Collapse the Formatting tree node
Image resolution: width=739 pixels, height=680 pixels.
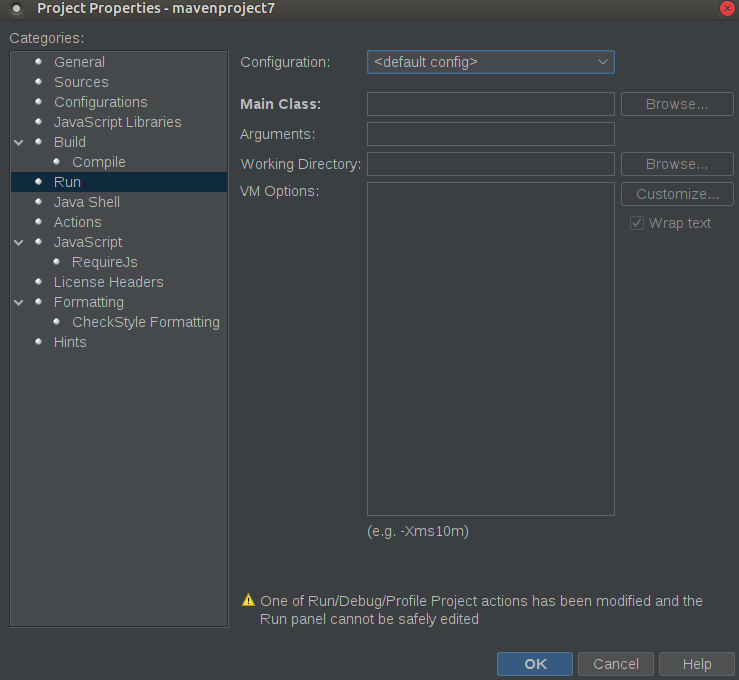pos(19,302)
